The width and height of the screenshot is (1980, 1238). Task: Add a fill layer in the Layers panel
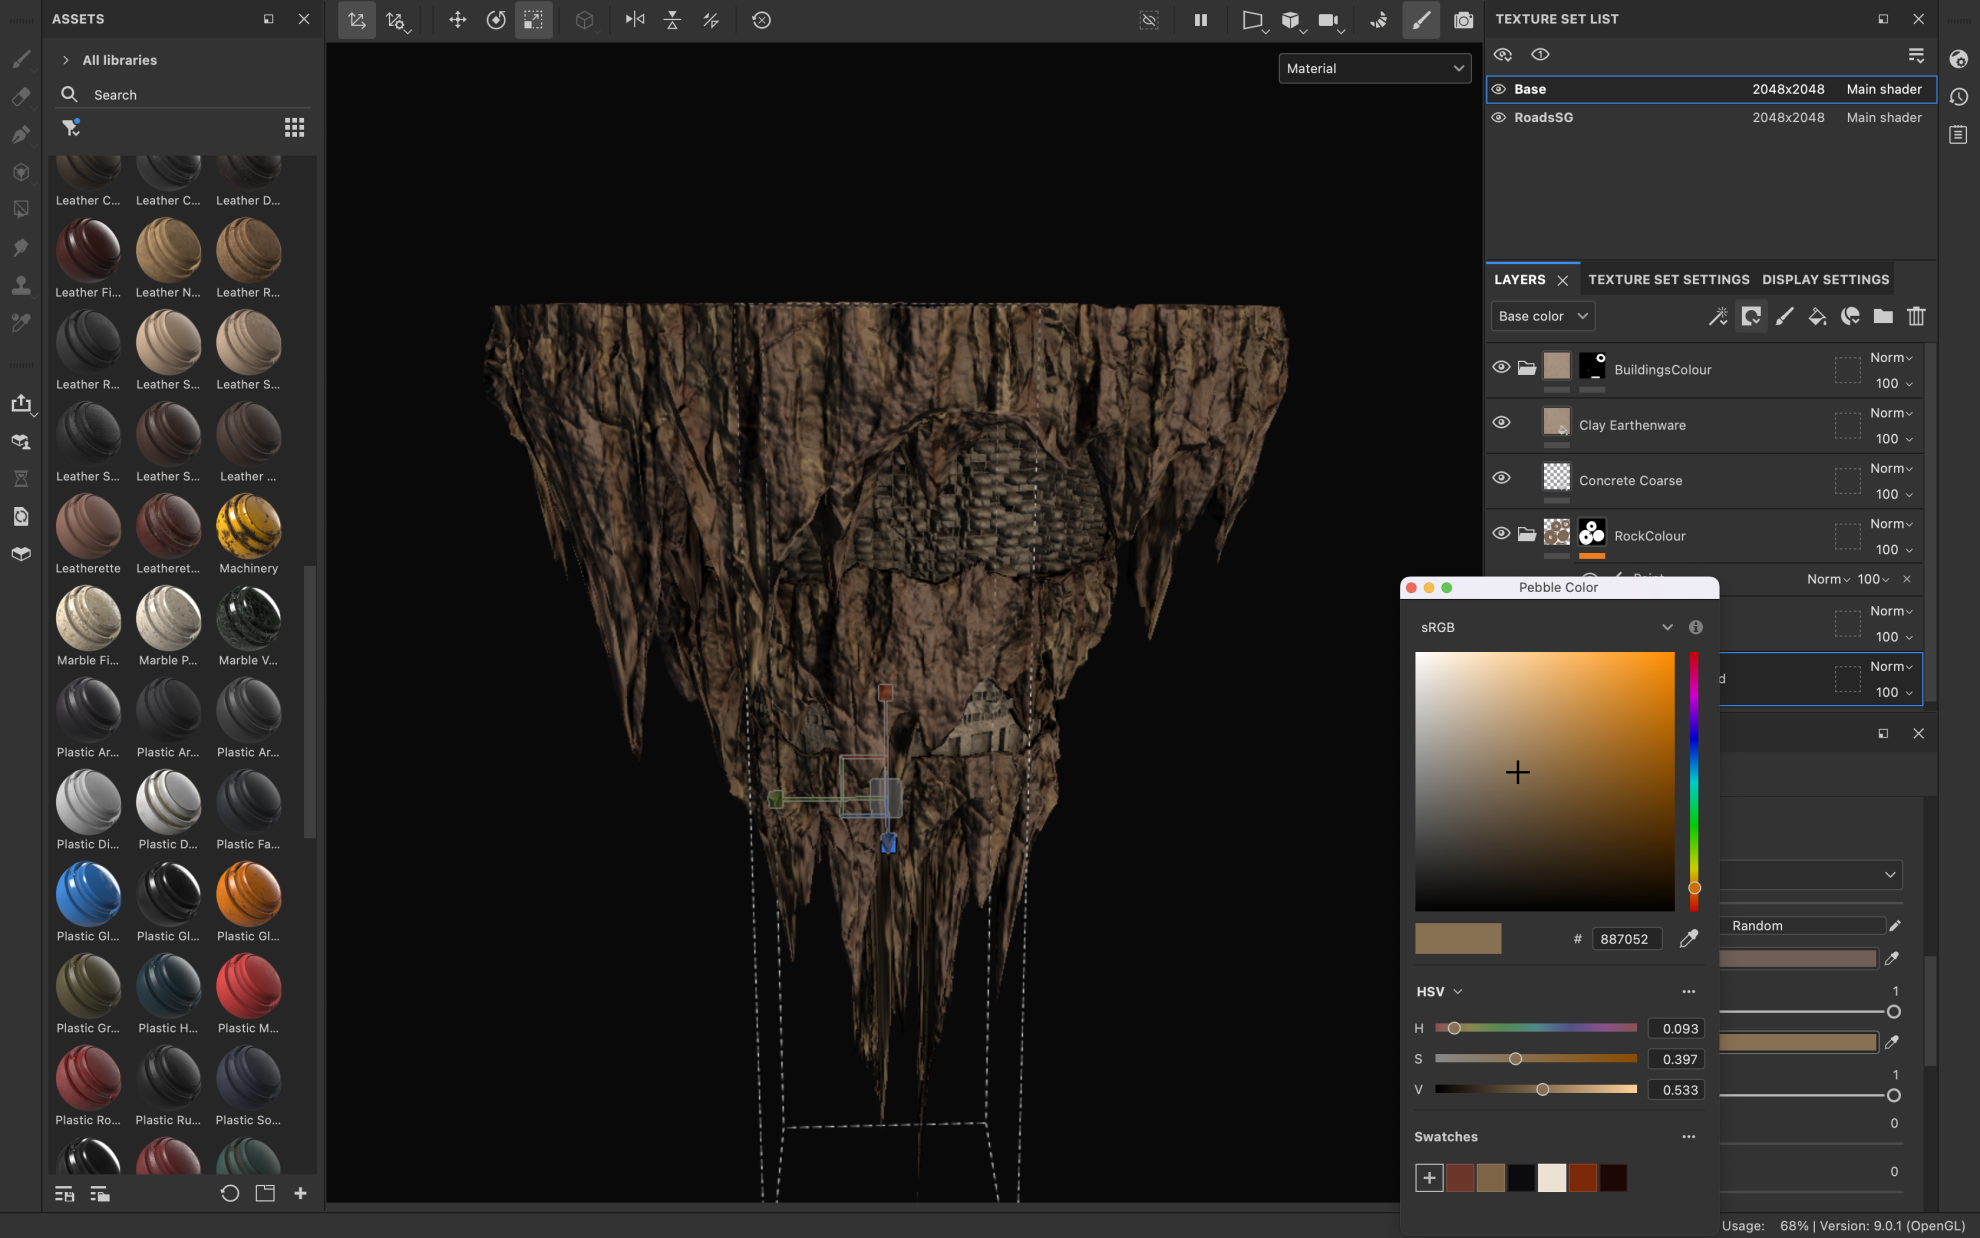(1817, 316)
